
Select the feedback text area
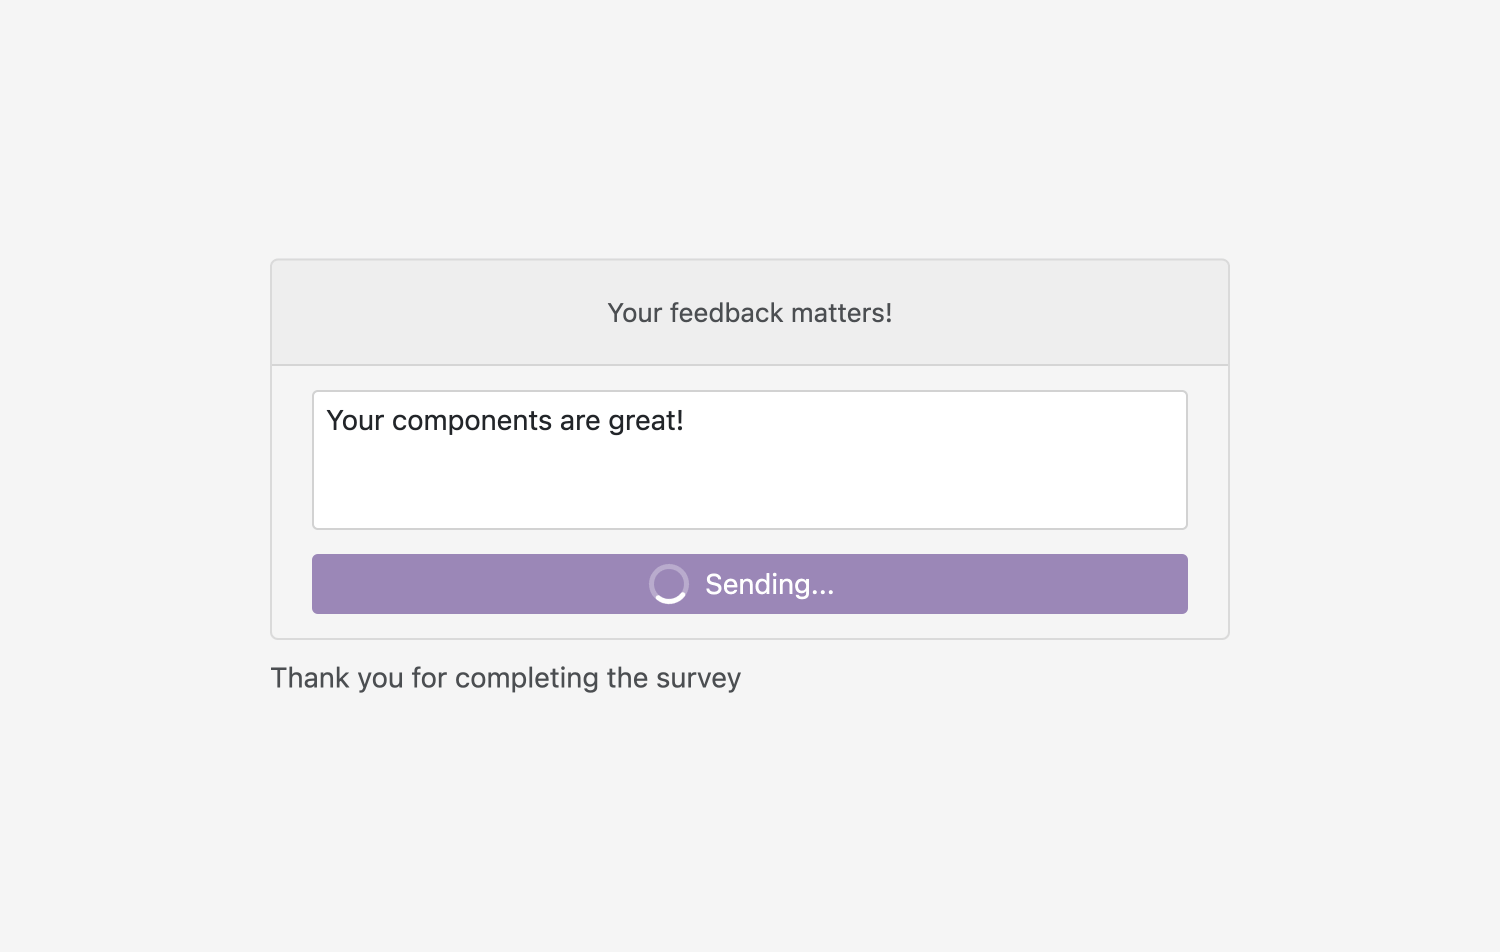(750, 460)
